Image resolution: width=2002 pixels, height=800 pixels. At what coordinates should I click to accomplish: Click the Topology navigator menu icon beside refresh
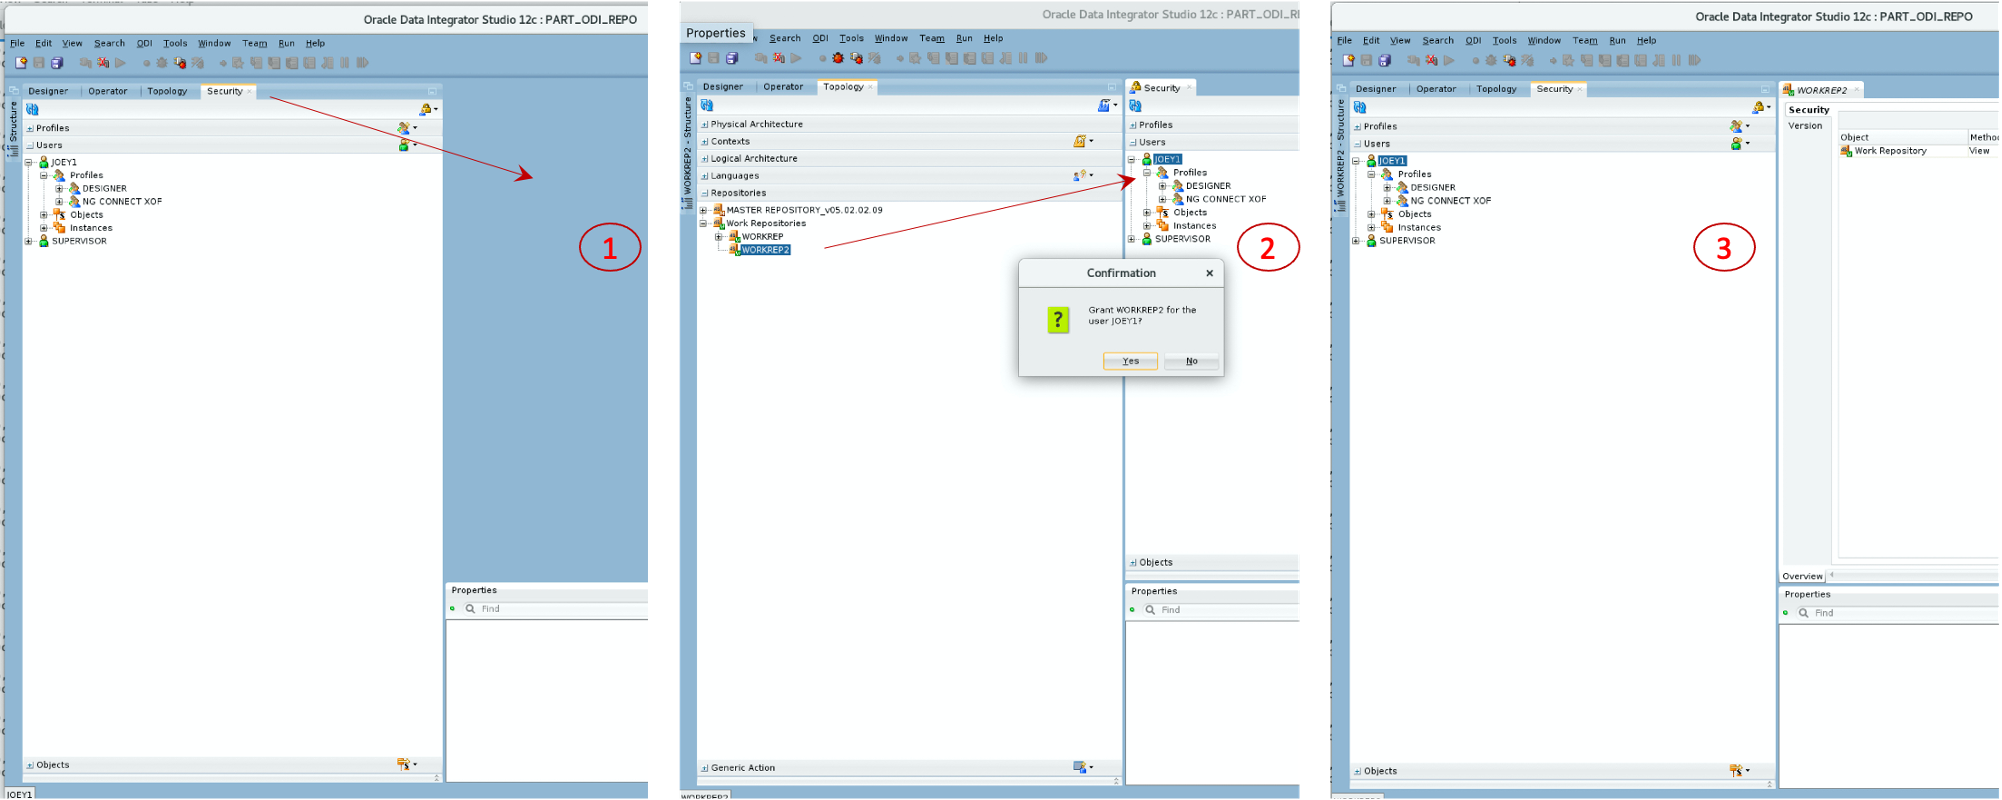[1105, 105]
